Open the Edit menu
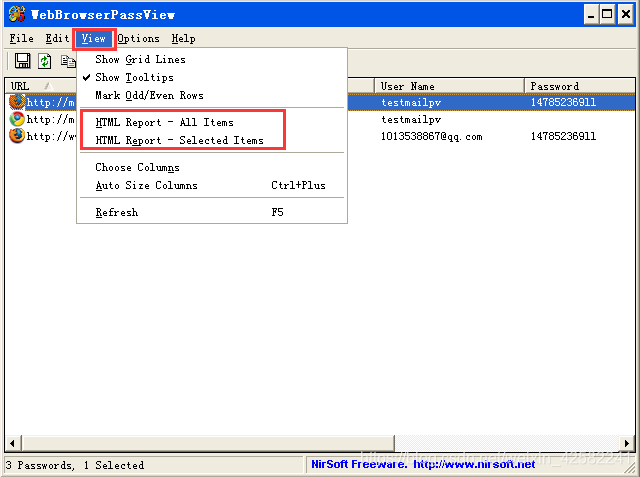The height and width of the screenshot is (477, 640). [x=57, y=38]
